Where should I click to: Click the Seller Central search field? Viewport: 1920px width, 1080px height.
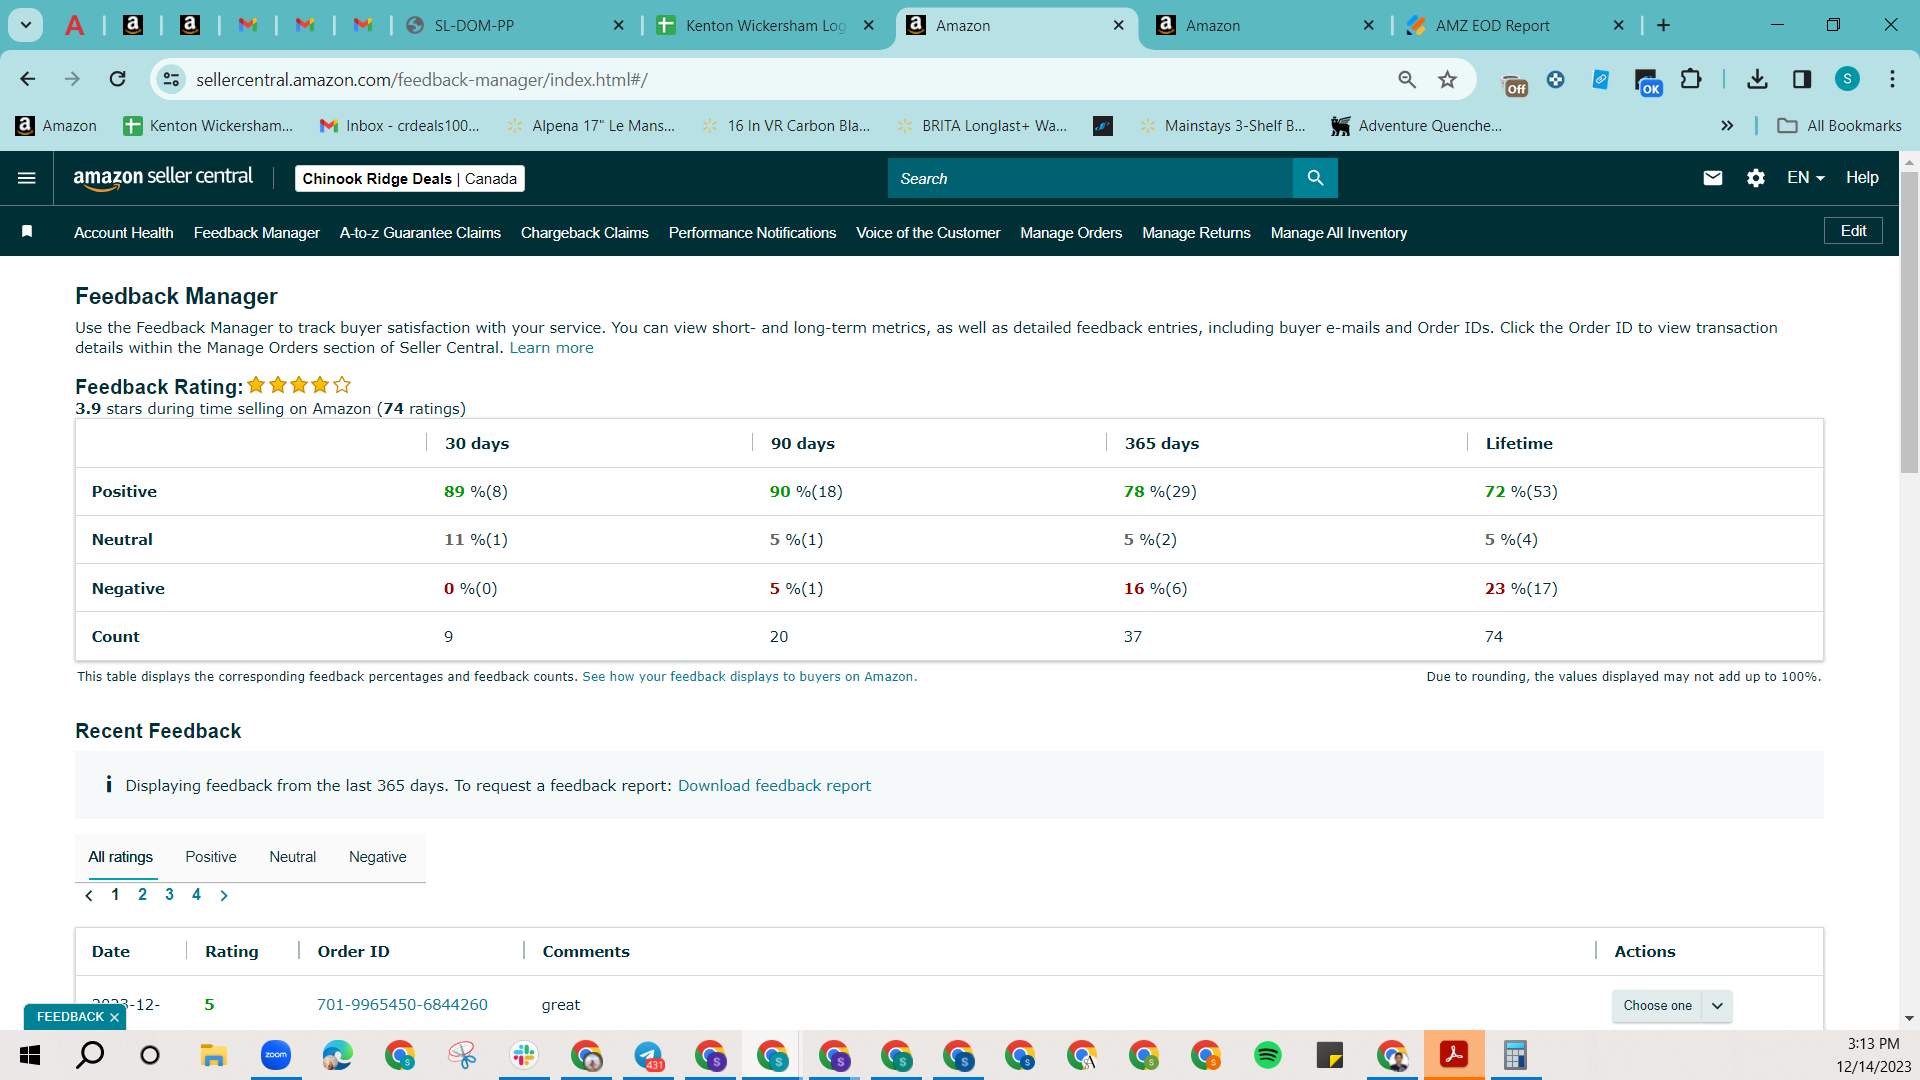[x=1090, y=178]
